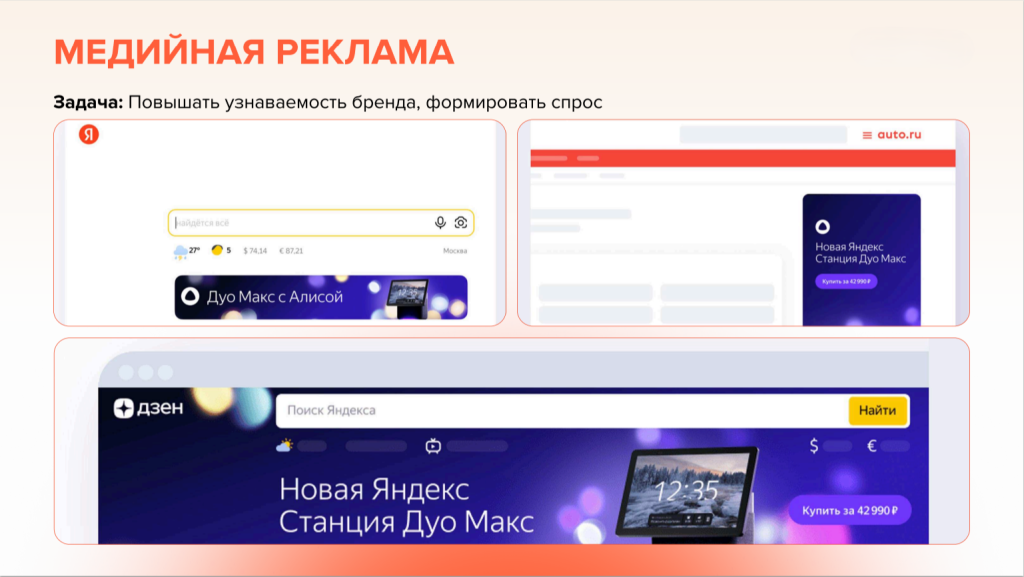Open the auto.ru hamburger menu

click(x=866, y=135)
